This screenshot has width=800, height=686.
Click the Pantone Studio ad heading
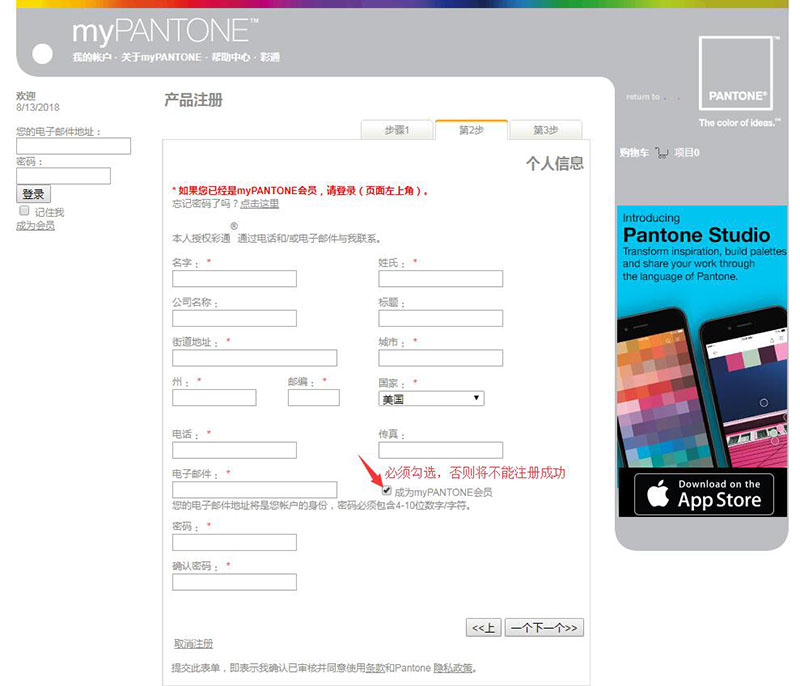point(696,235)
